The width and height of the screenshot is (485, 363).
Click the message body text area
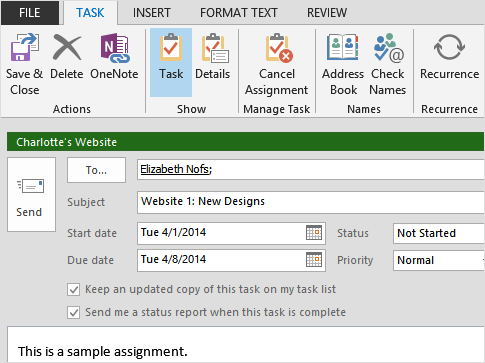coord(246,345)
